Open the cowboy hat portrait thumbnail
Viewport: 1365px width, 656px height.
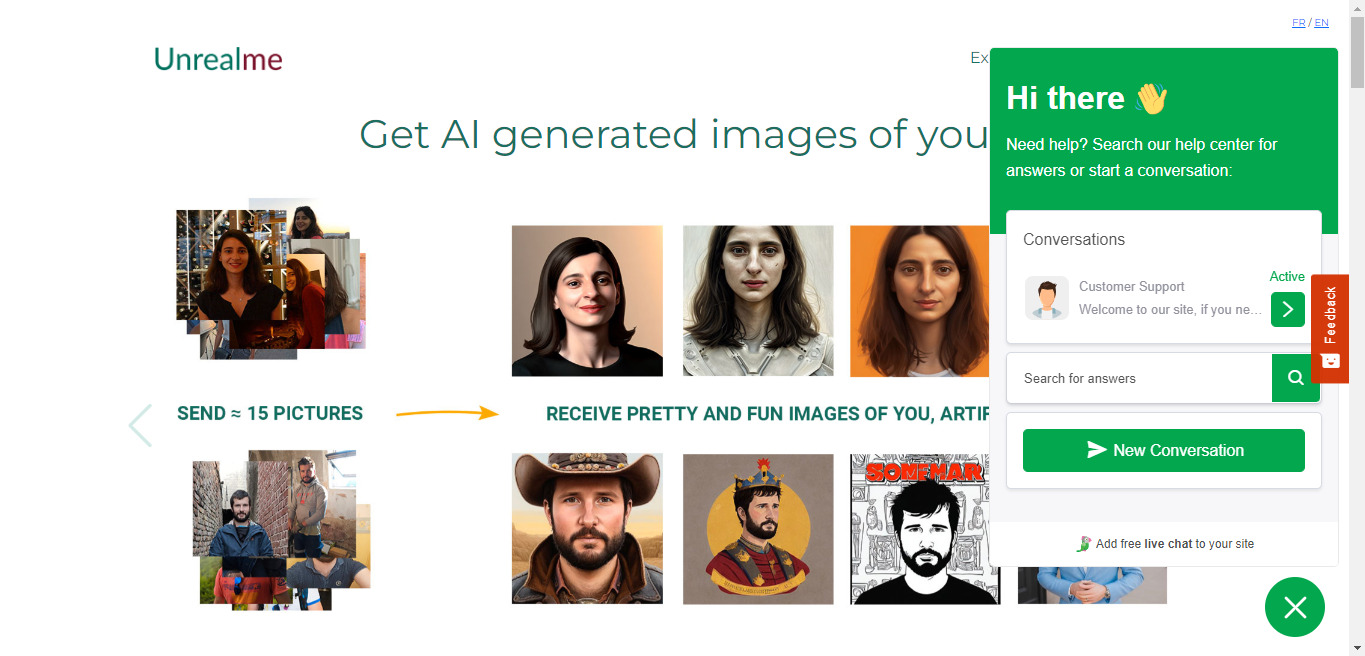coord(587,528)
